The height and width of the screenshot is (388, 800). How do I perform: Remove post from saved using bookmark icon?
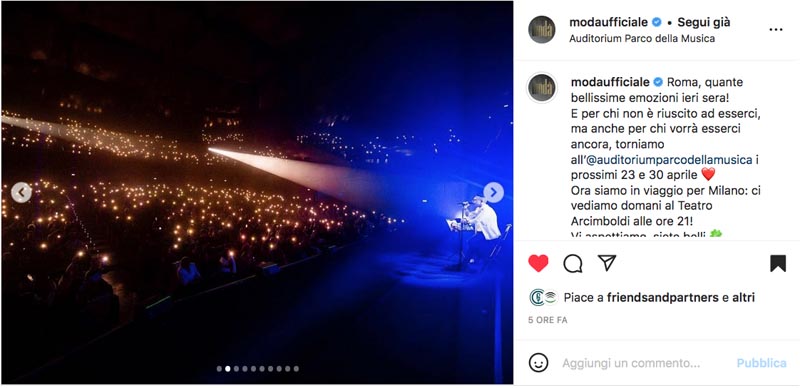point(778,263)
